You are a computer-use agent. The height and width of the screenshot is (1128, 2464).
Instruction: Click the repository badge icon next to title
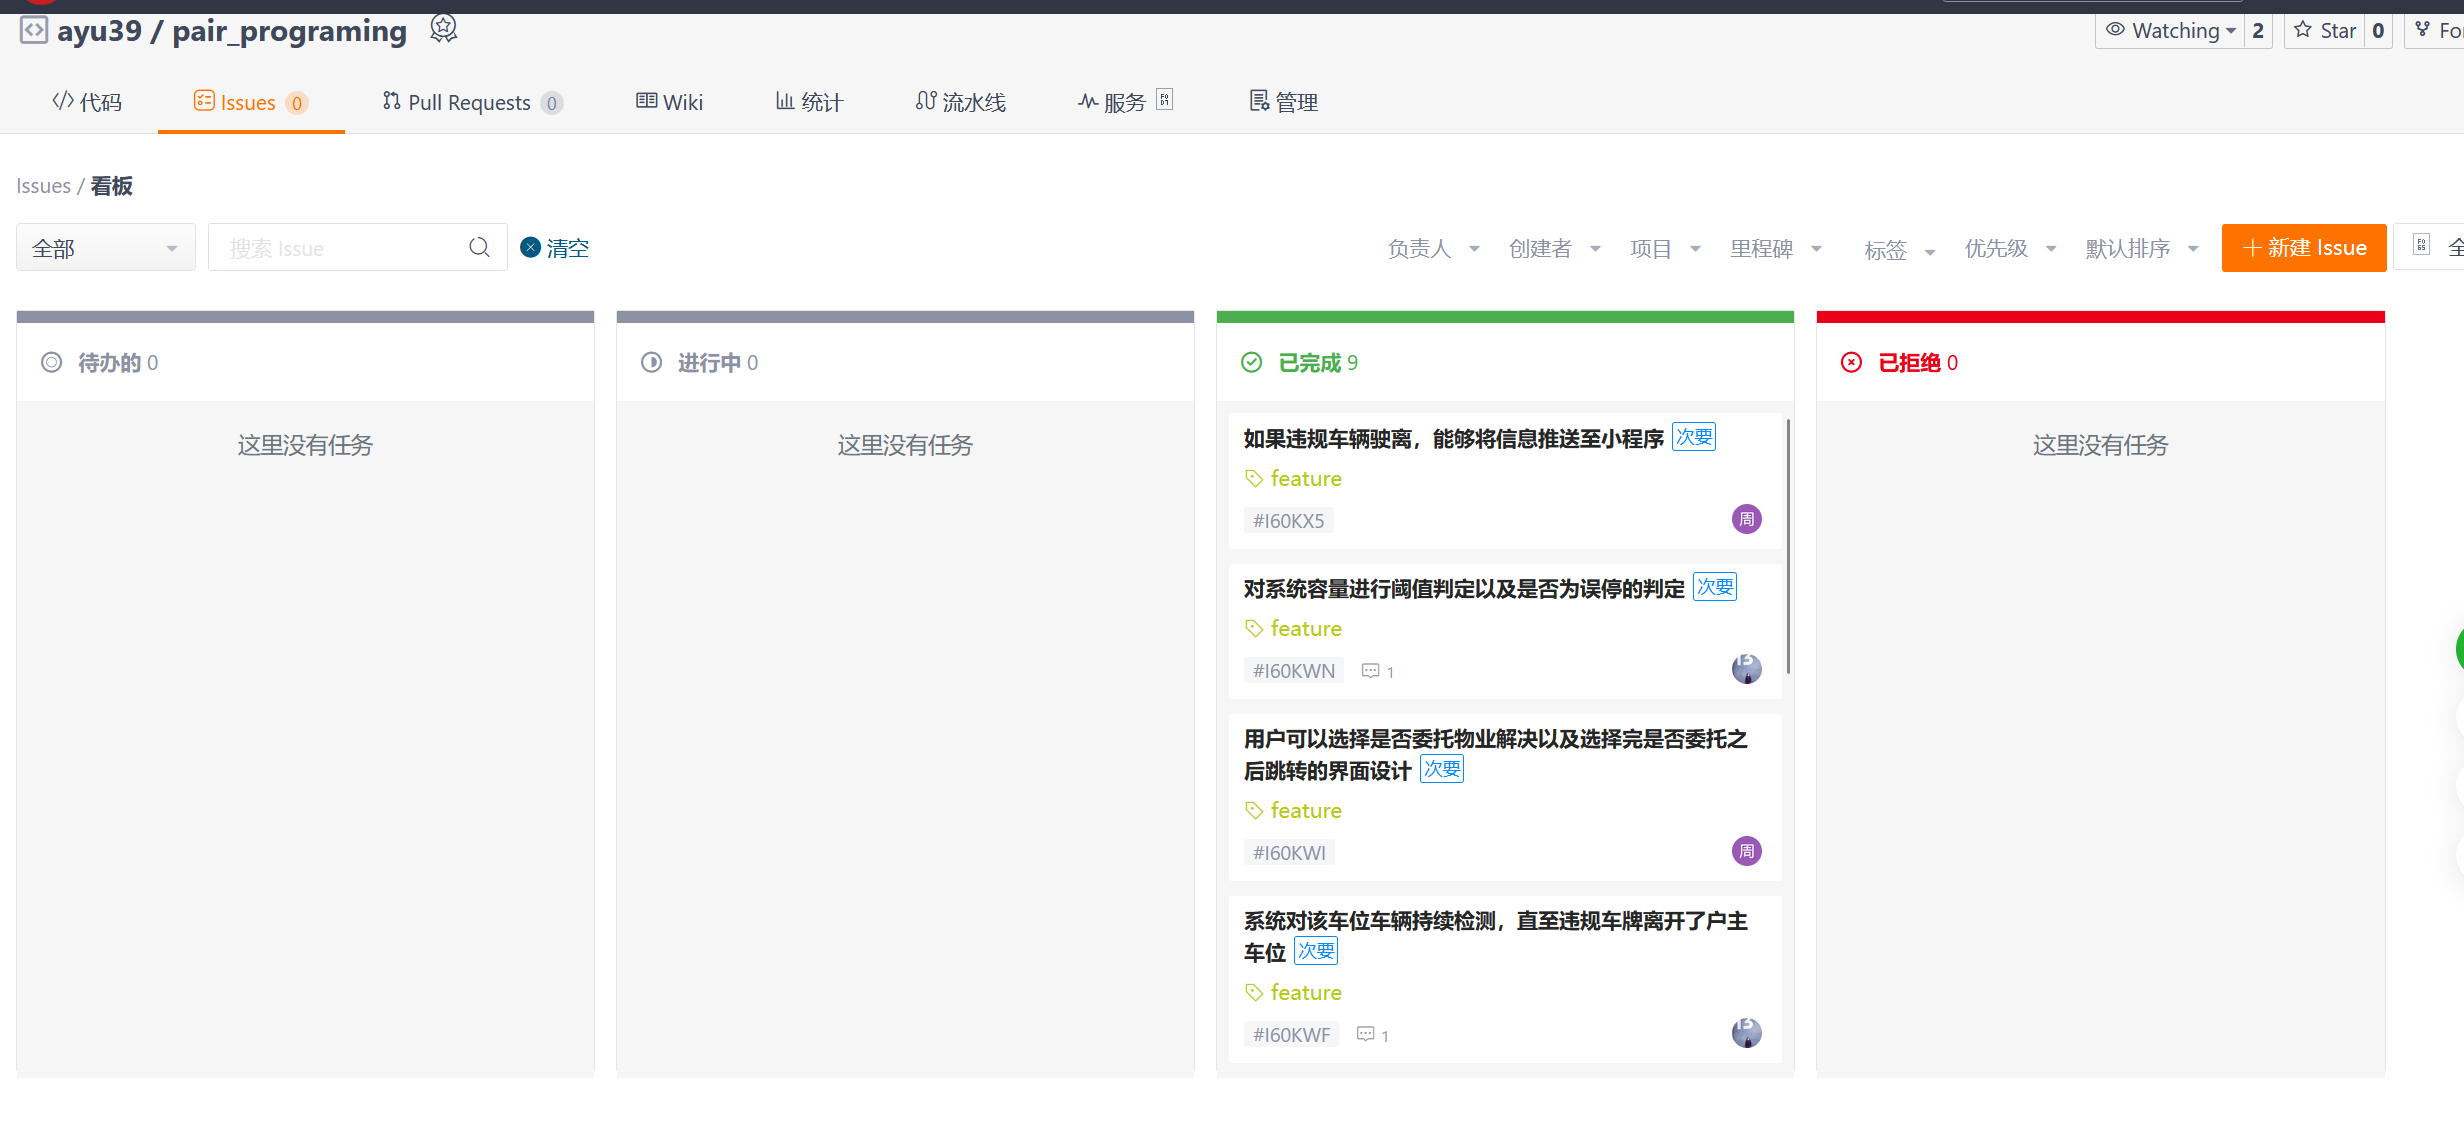tap(443, 29)
